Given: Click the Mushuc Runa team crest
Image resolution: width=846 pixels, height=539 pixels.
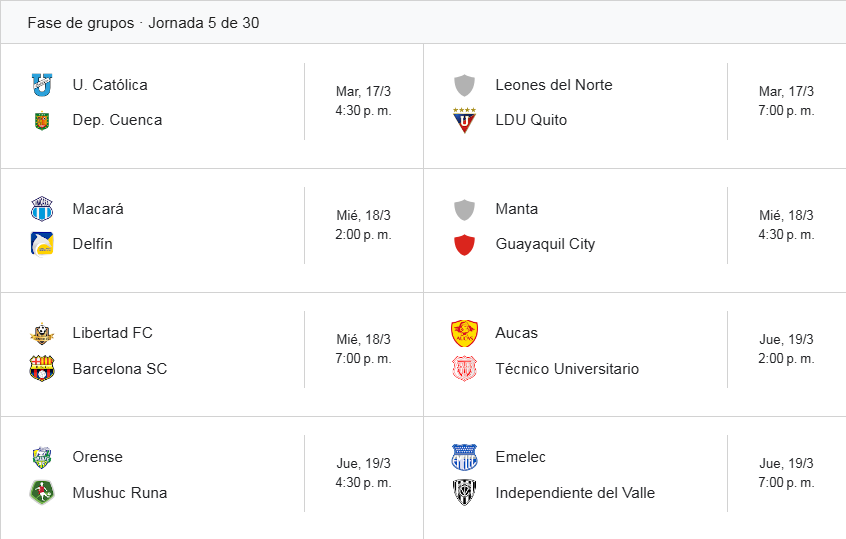Looking at the screenshot, I should coord(41,492).
